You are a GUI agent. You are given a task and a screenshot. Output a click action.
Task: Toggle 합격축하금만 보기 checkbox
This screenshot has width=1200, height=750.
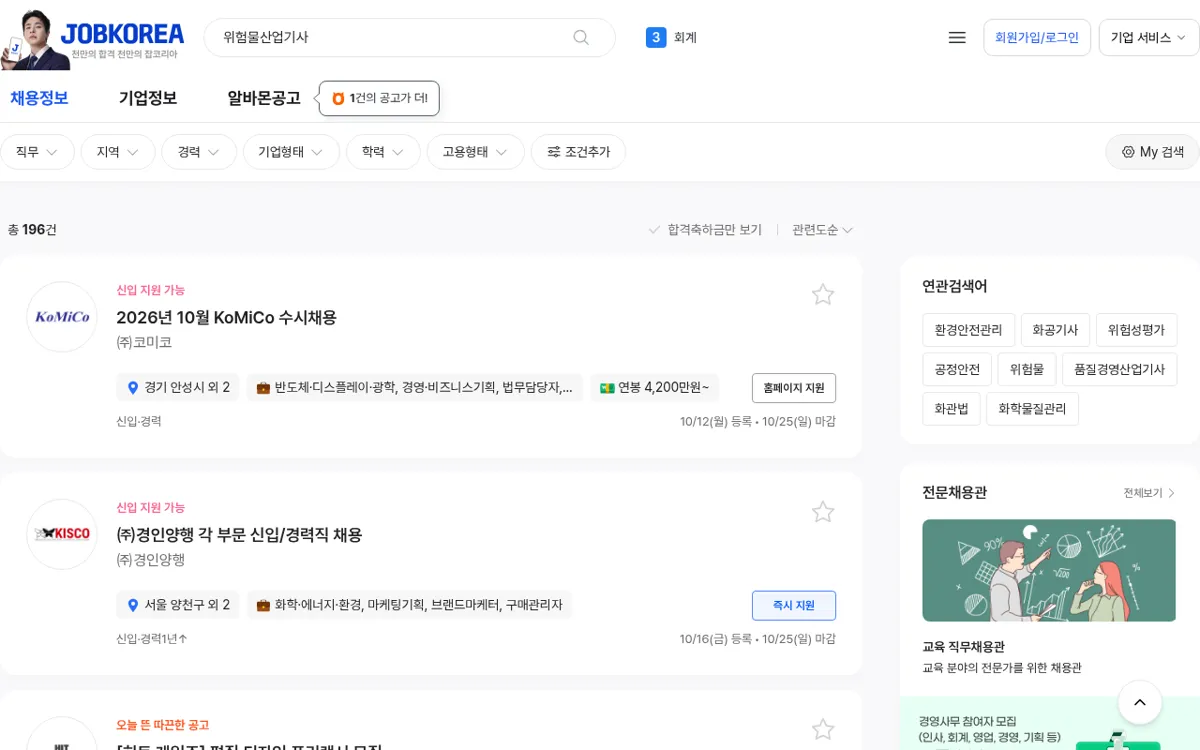705,230
